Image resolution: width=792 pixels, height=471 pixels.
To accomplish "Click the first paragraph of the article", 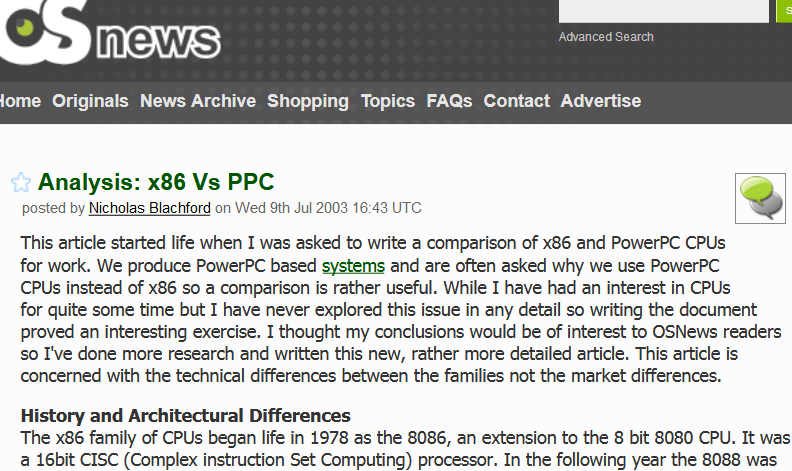I will [x=401, y=309].
